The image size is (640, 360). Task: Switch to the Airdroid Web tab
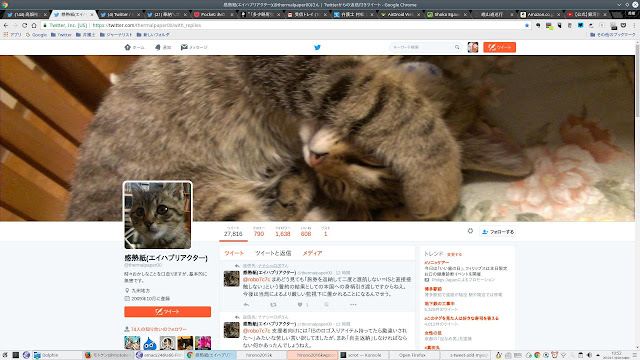point(401,14)
